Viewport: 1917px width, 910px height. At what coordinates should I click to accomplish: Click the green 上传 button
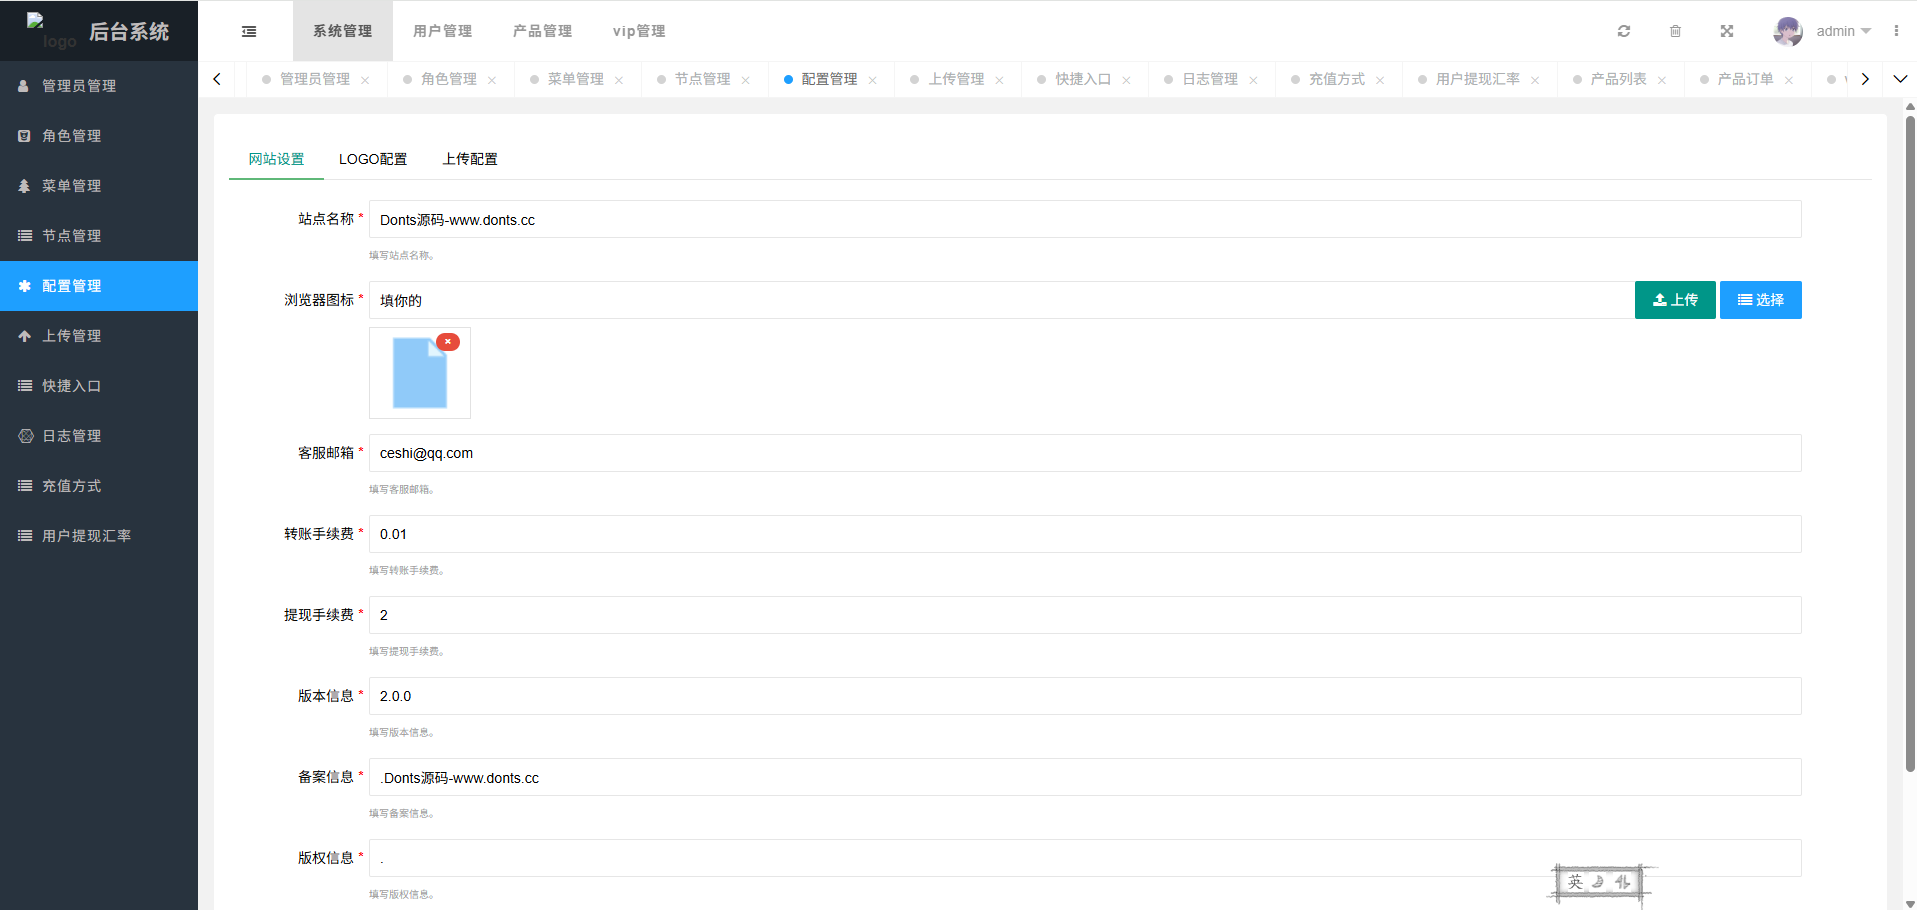(x=1675, y=300)
